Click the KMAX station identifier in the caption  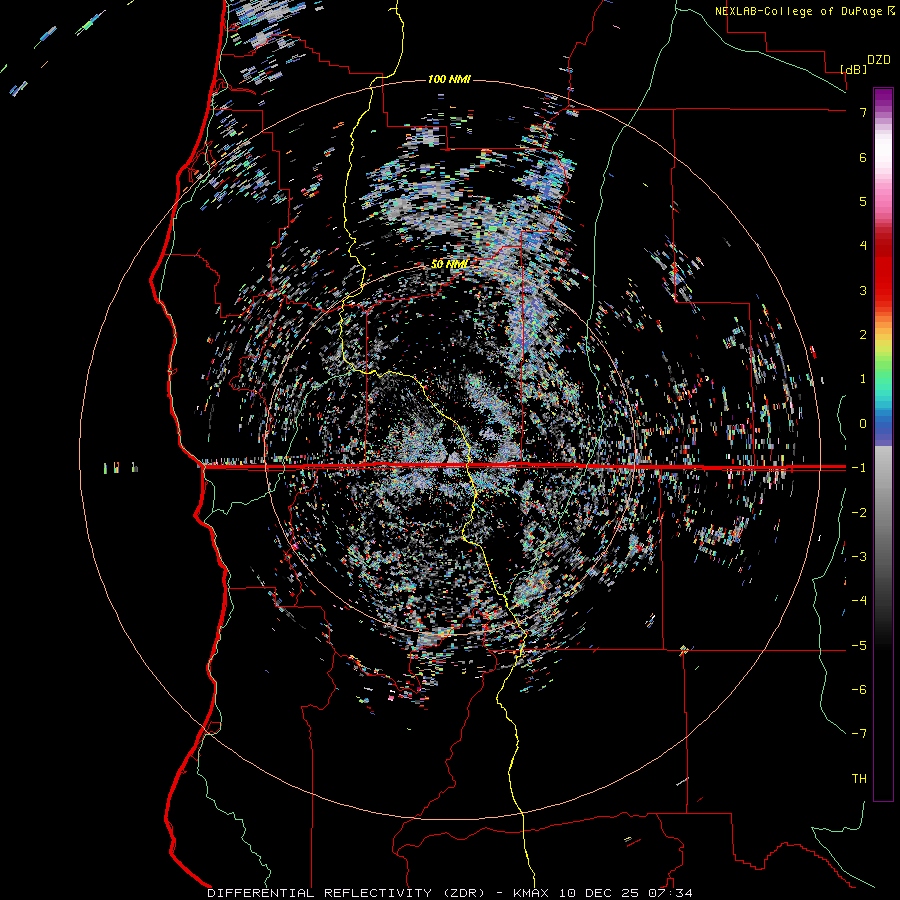point(529,893)
